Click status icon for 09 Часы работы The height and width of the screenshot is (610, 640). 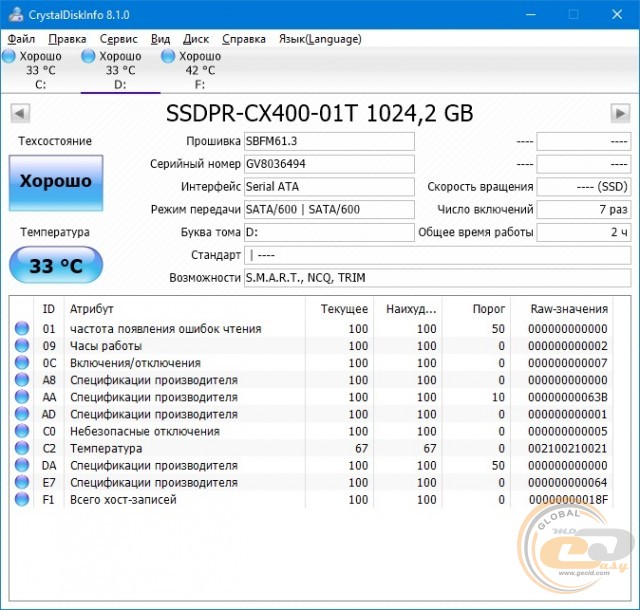click(x=22, y=345)
